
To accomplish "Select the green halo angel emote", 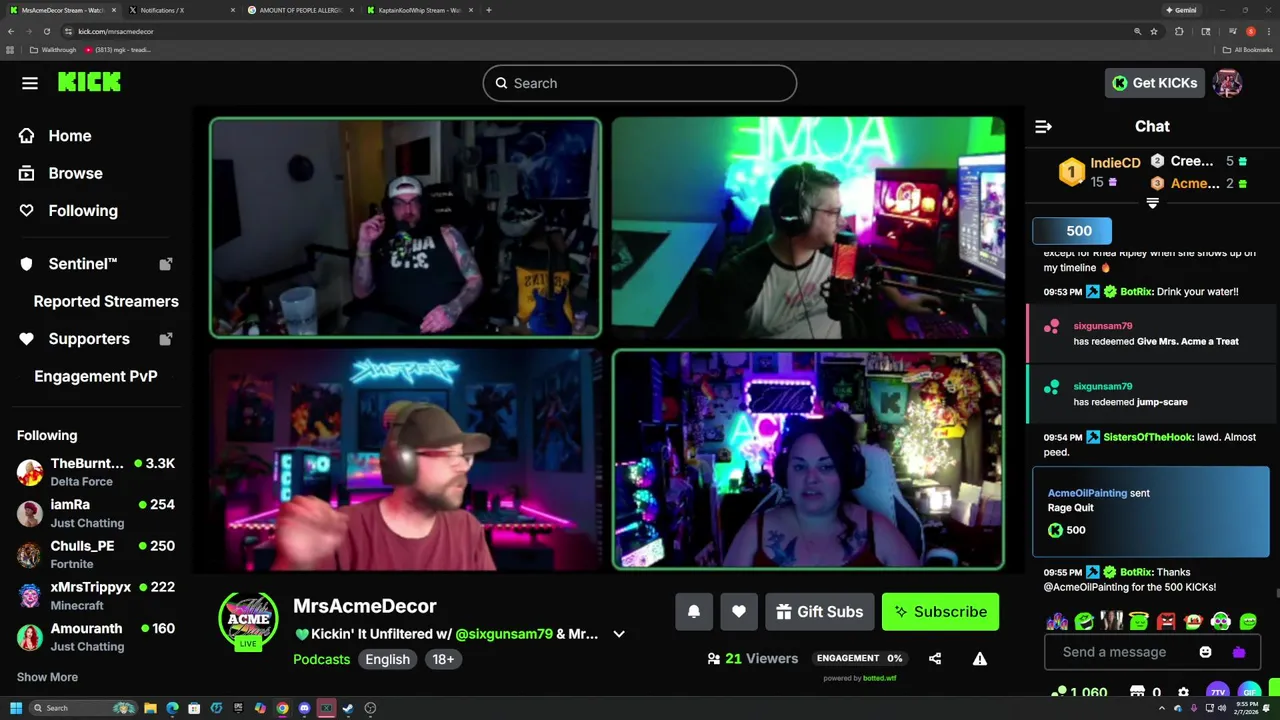I will pos(1139,622).
